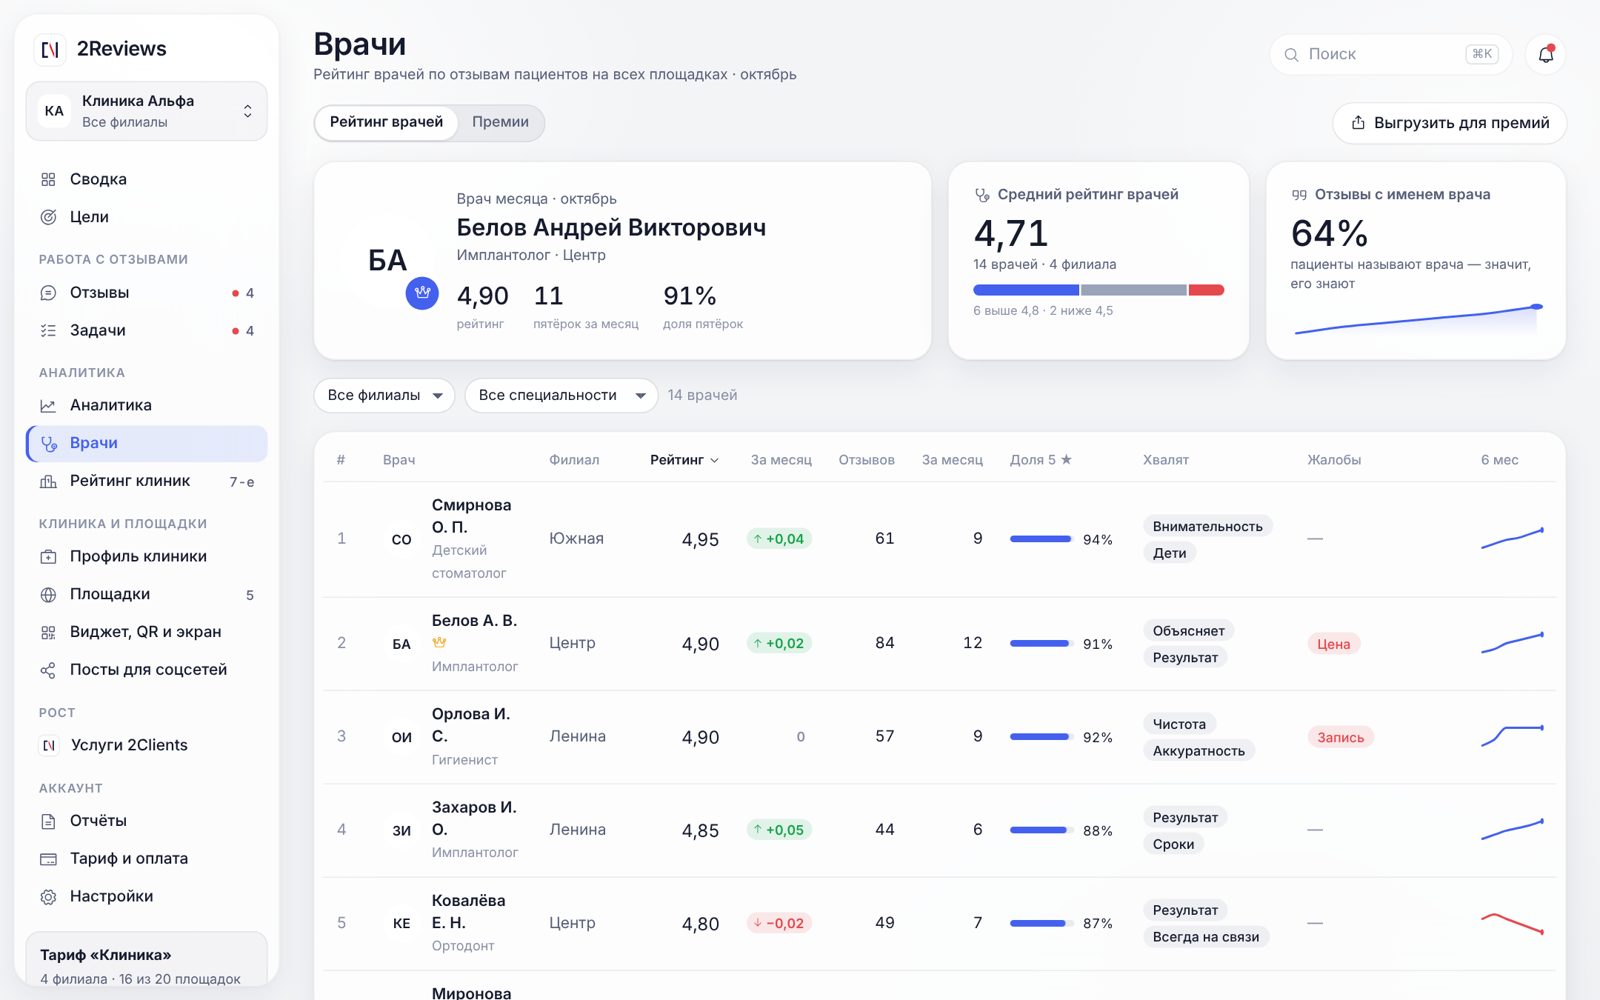Open the Все филиалы dropdown
Viewport: 1600px width, 1000px height.
coord(384,396)
